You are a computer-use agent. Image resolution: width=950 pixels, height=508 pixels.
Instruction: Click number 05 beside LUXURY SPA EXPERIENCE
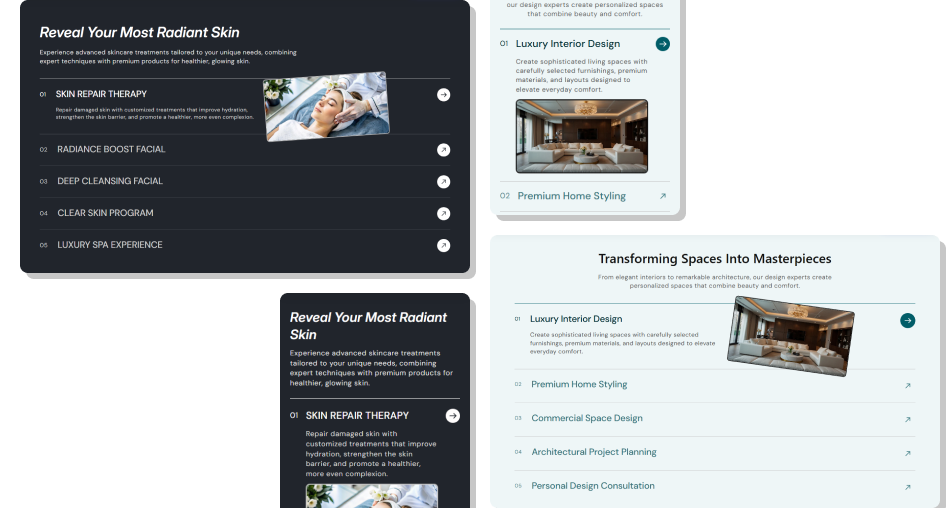(x=44, y=245)
